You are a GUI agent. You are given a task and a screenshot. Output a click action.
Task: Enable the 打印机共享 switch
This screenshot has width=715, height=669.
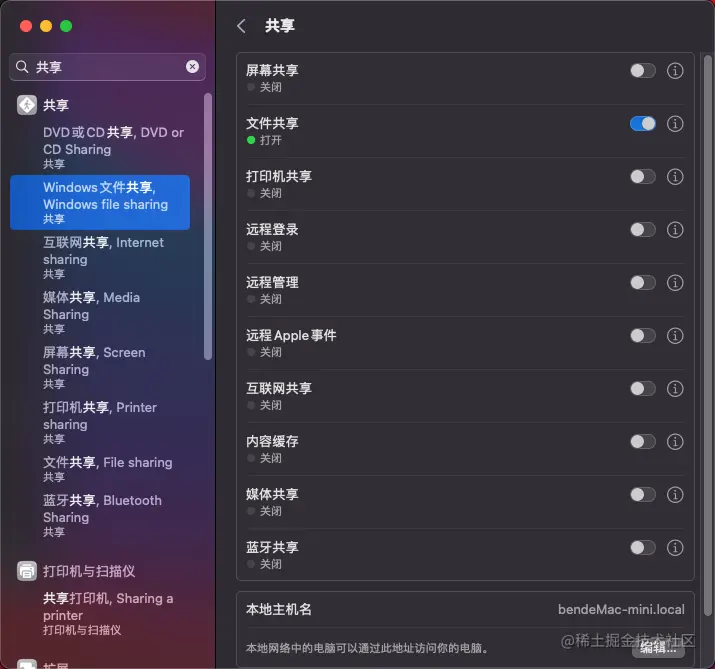[643, 176]
